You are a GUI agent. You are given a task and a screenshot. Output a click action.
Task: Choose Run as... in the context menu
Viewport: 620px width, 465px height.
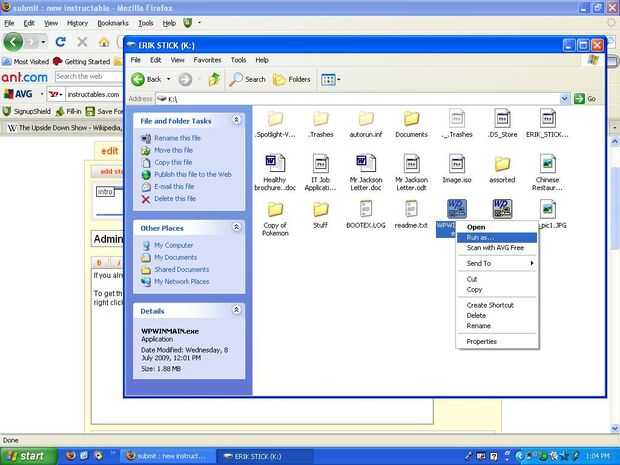(x=497, y=238)
